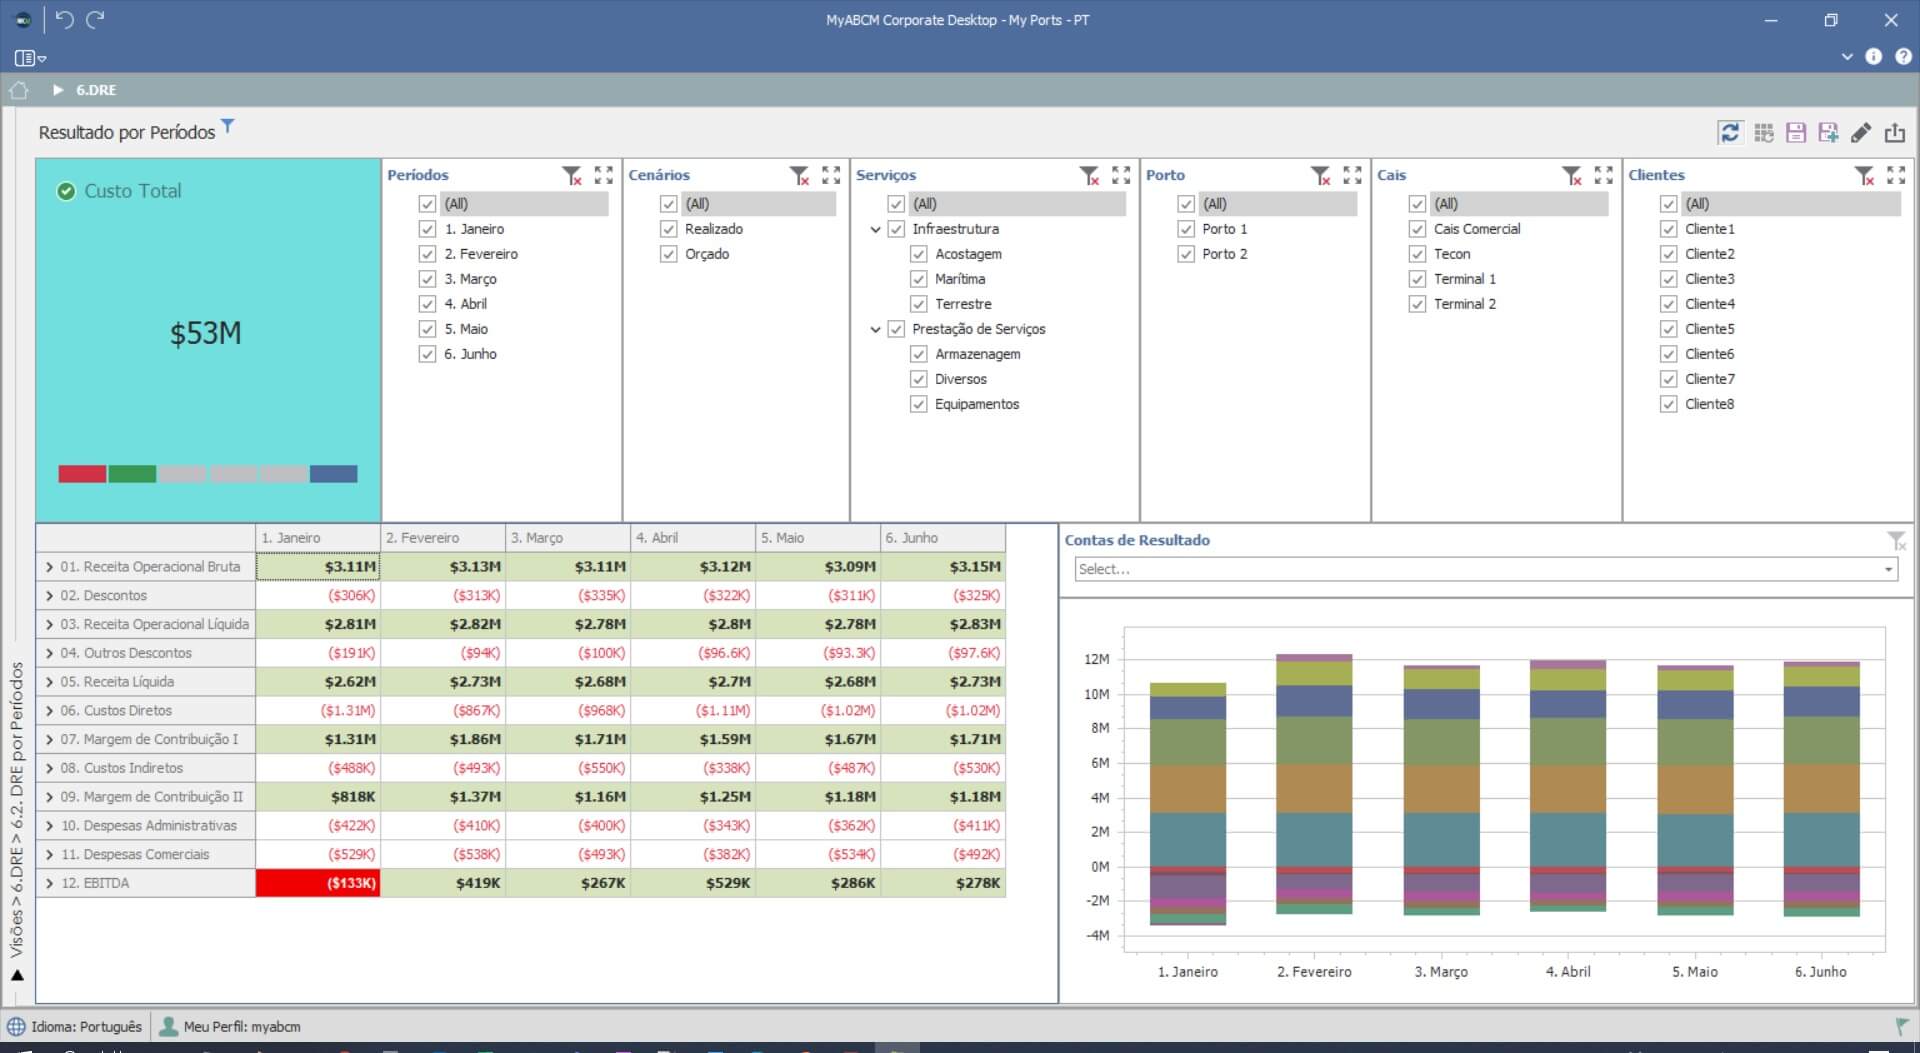
Task: Click the help question mark icon
Action: click(x=1903, y=57)
